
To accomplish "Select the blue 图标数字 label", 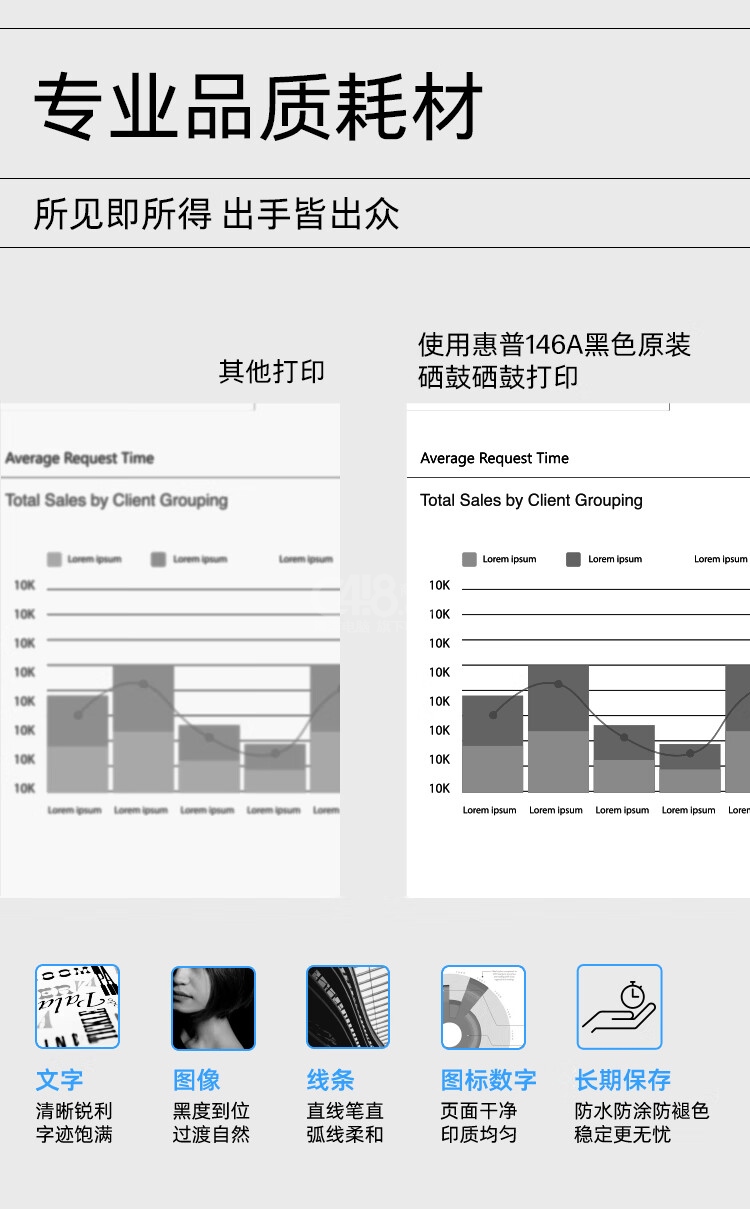I will click(488, 1080).
